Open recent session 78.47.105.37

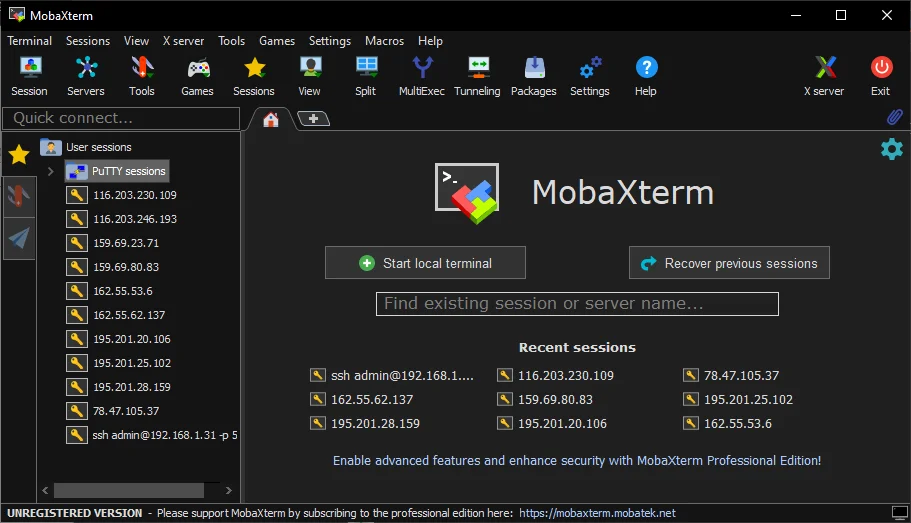point(731,375)
